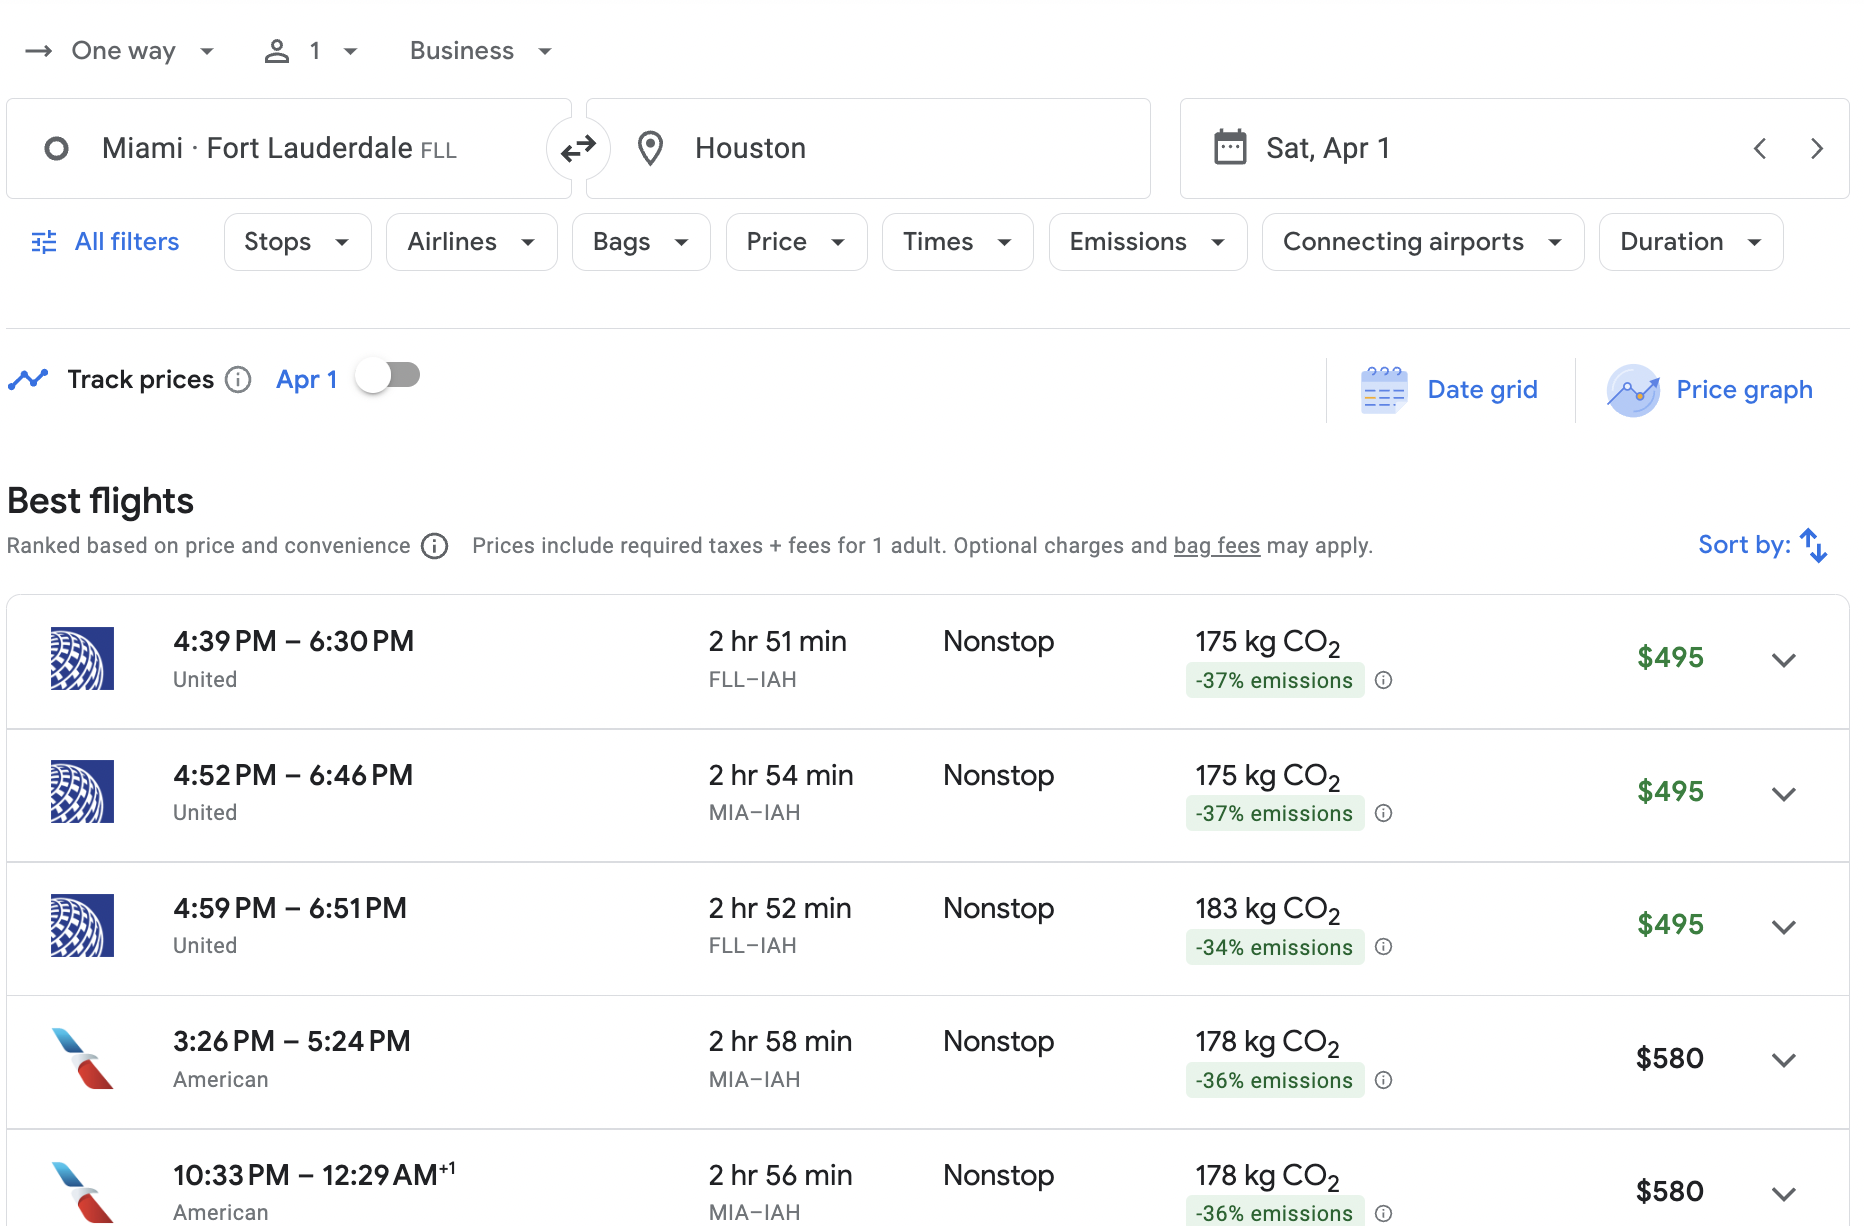Edit the Houston destination field

(x=868, y=149)
